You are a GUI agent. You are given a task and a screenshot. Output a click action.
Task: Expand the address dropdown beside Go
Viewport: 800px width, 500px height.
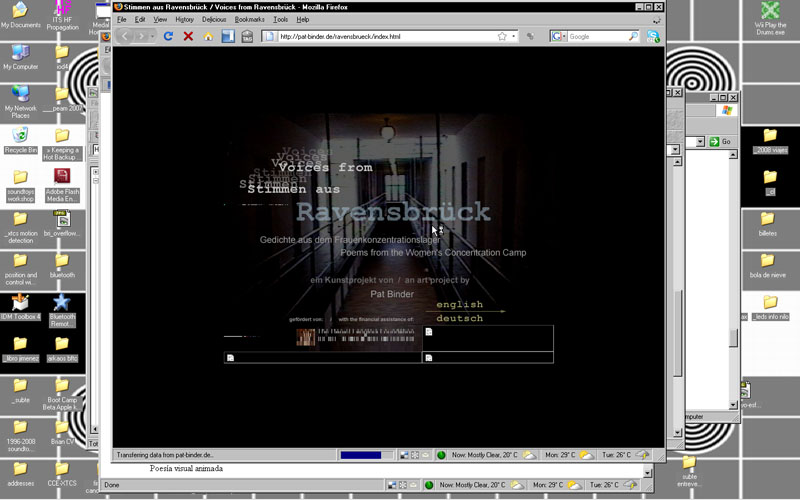(x=702, y=142)
